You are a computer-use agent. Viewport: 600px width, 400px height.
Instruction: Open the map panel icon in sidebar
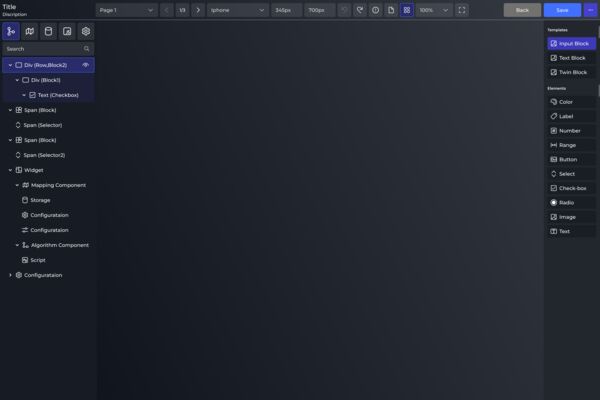29,31
